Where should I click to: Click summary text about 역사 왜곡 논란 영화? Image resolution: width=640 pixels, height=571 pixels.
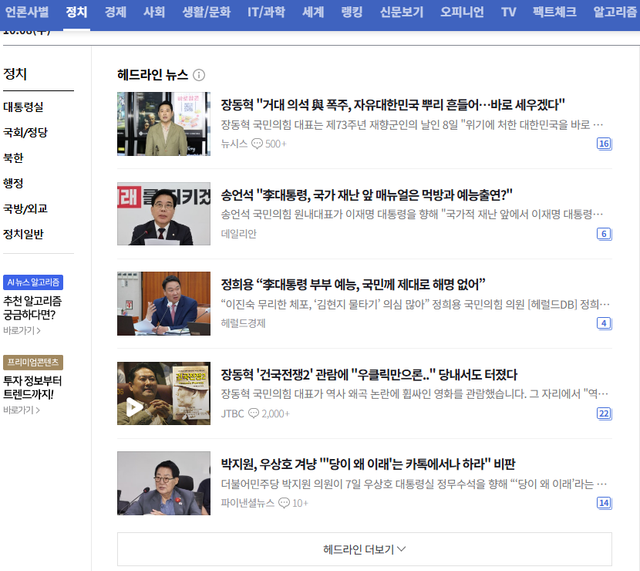tap(415, 394)
